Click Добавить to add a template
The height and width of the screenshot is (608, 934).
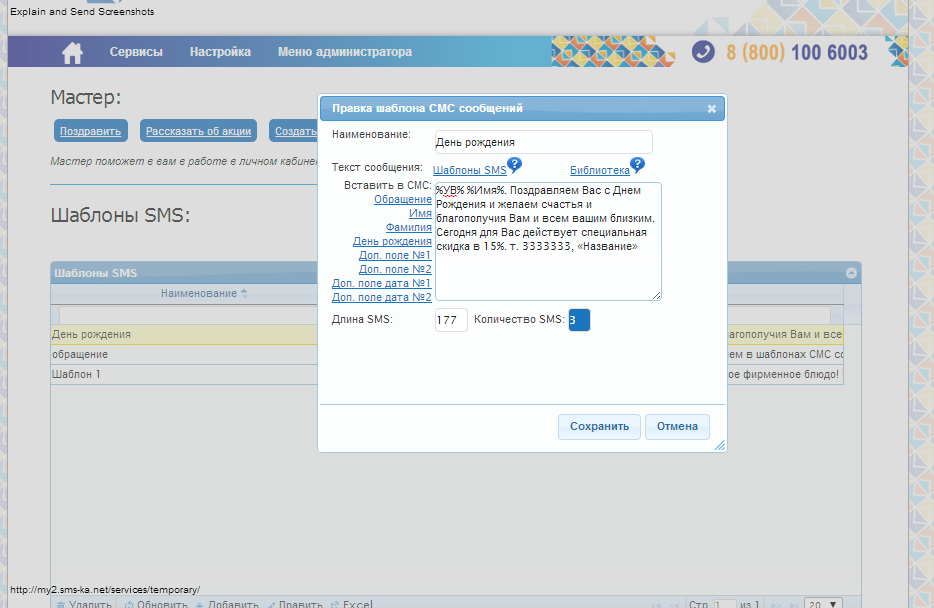[227, 604]
